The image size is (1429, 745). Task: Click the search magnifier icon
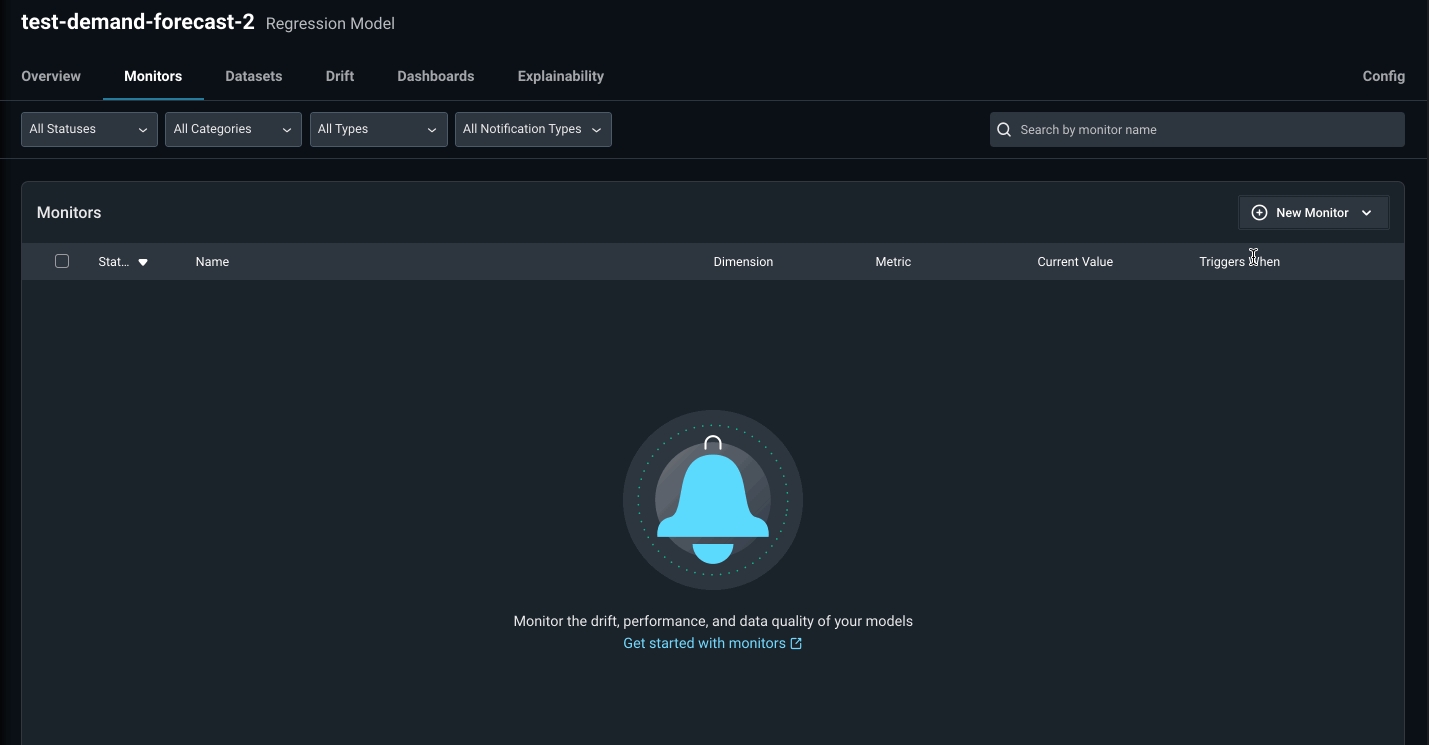[x=1004, y=130]
